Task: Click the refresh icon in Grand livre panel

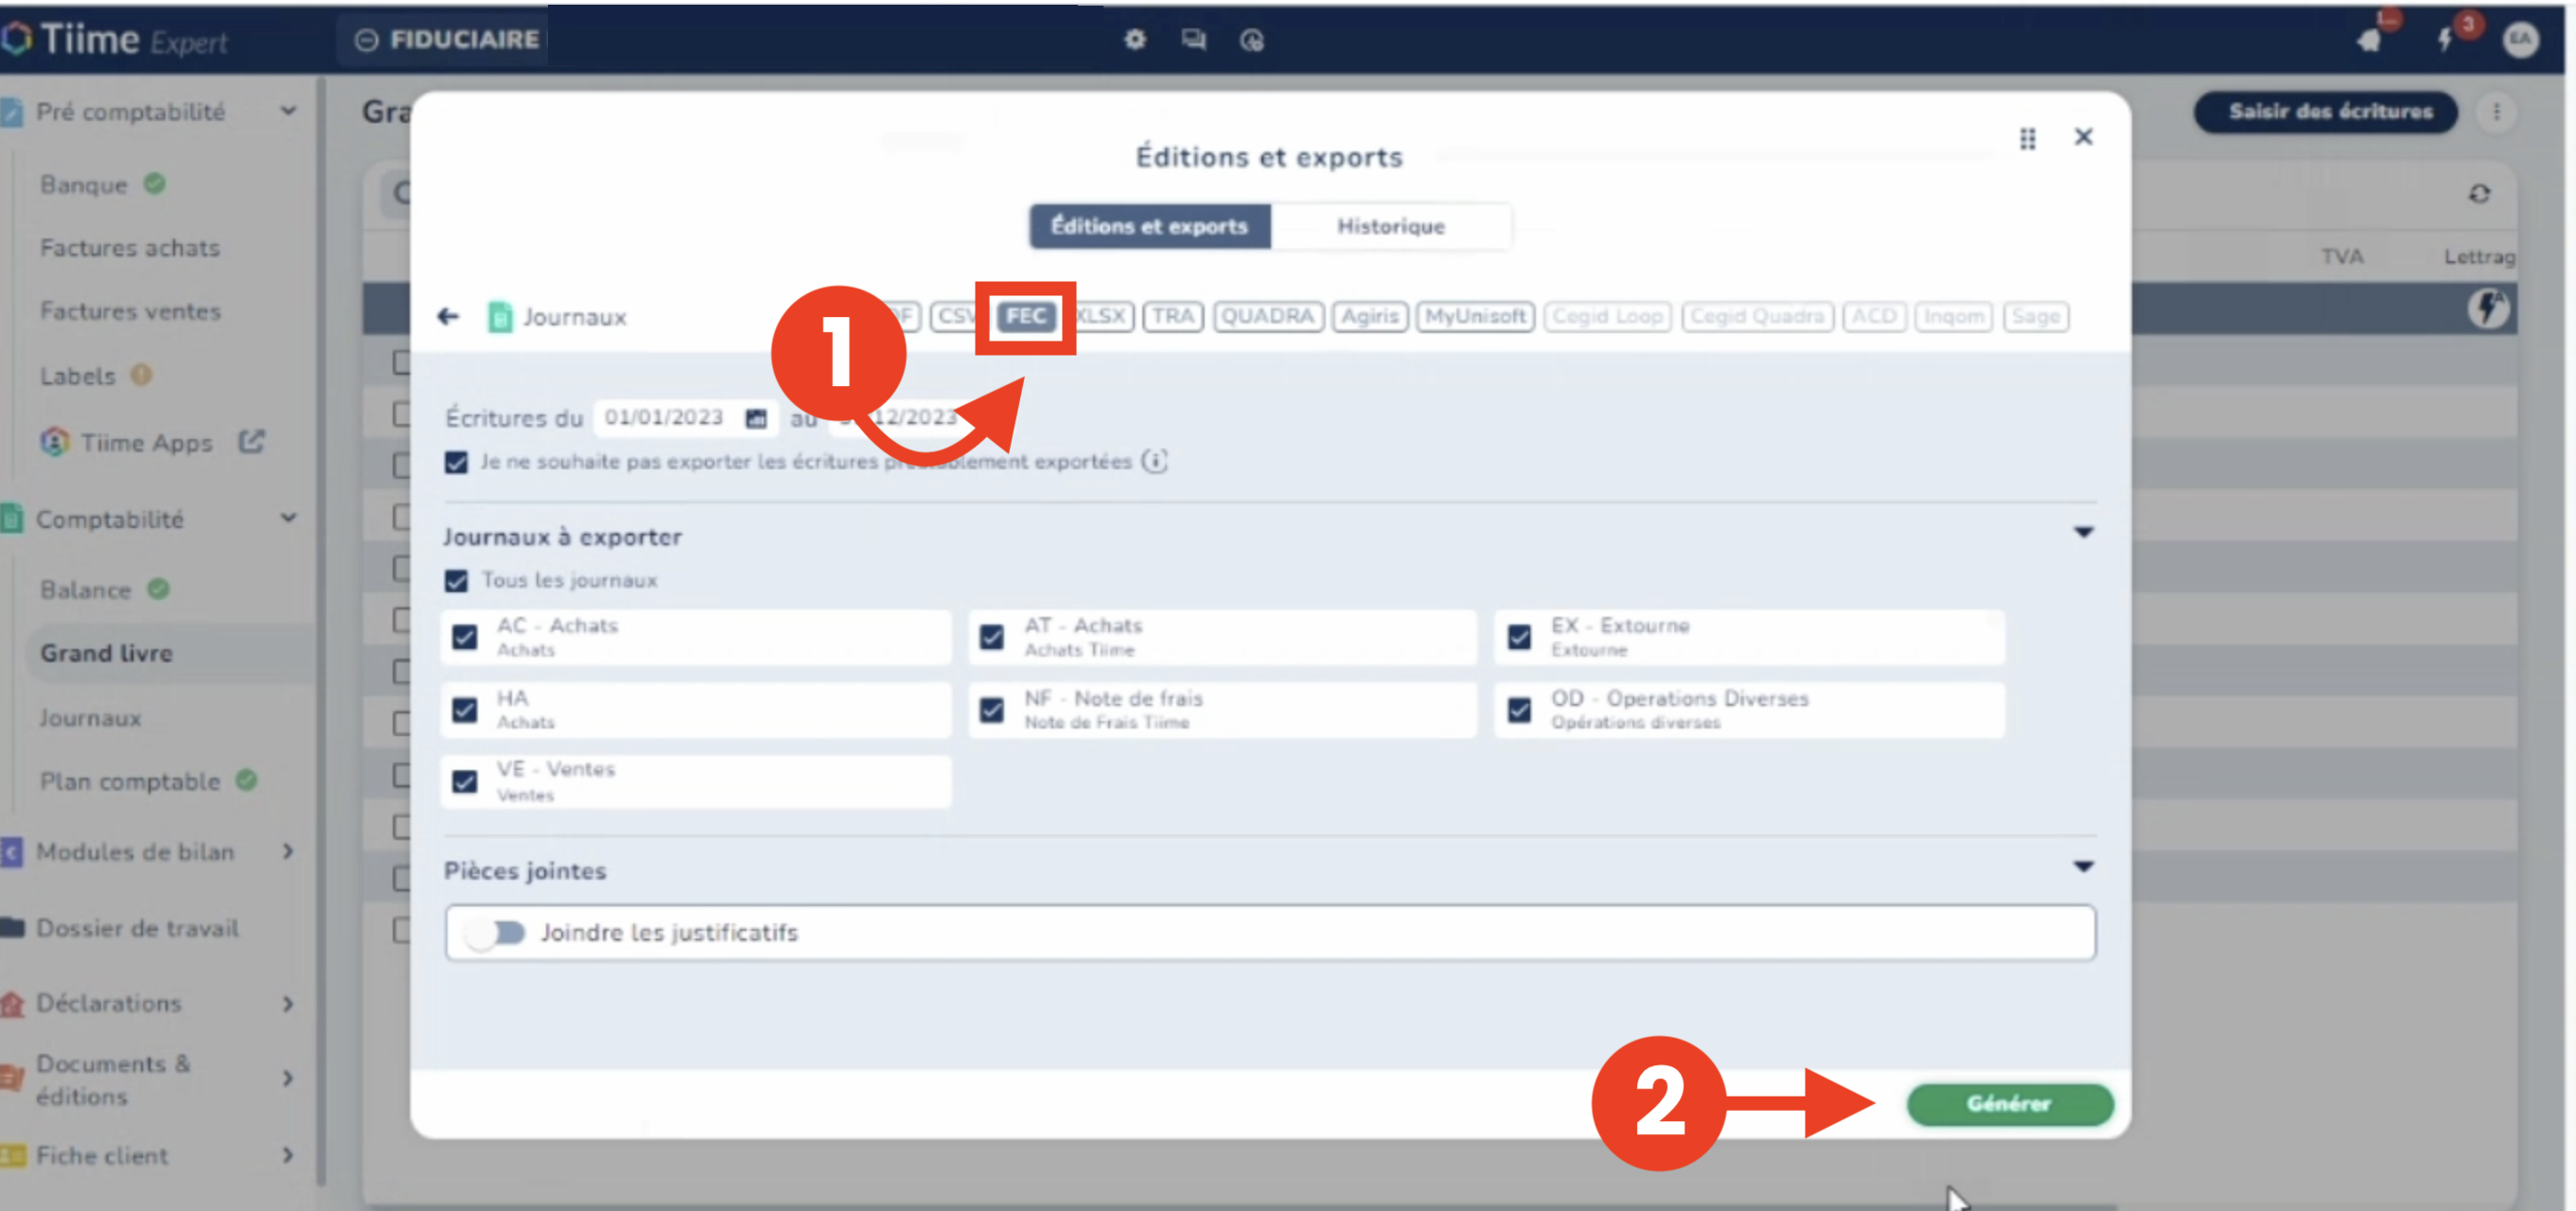Action: point(2479,194)
